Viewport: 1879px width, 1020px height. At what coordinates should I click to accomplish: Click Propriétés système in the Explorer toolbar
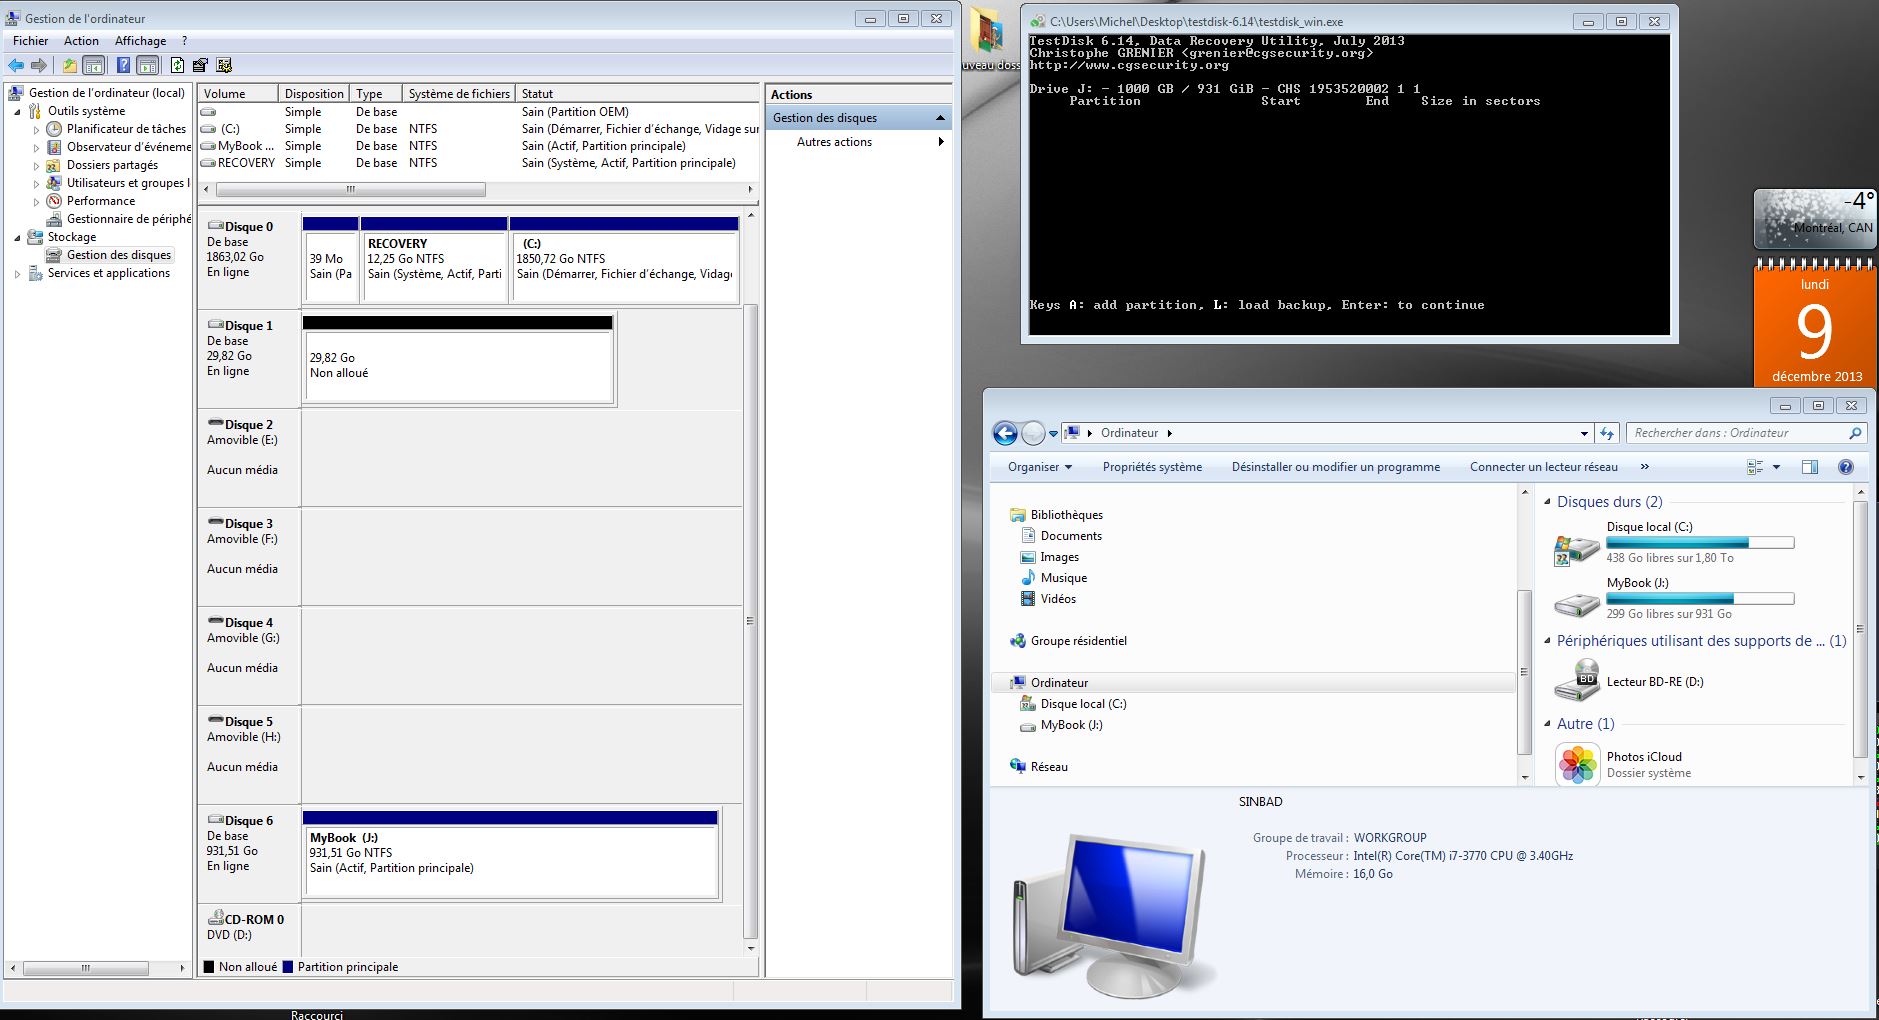[1152, 467]
